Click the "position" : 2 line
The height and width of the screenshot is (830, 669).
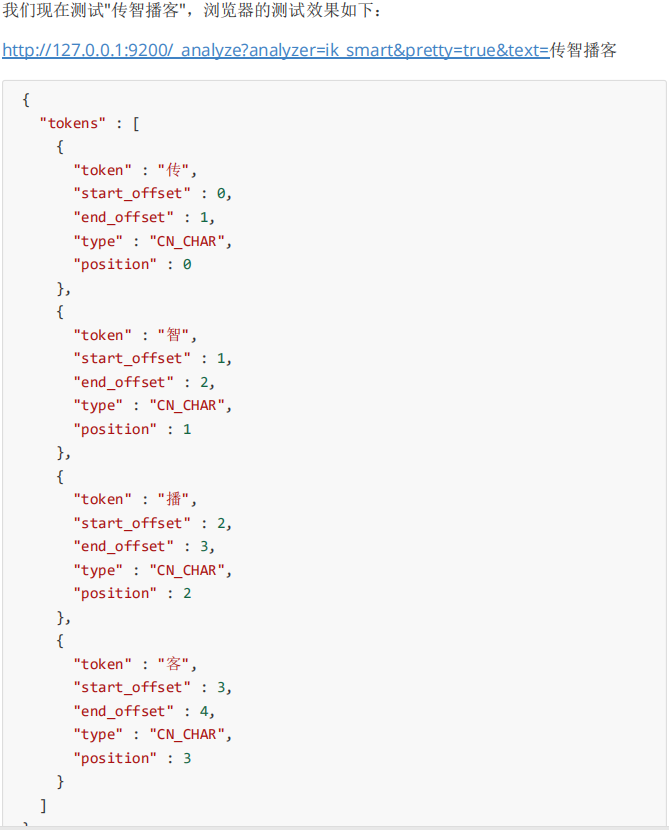click(131, 593)
